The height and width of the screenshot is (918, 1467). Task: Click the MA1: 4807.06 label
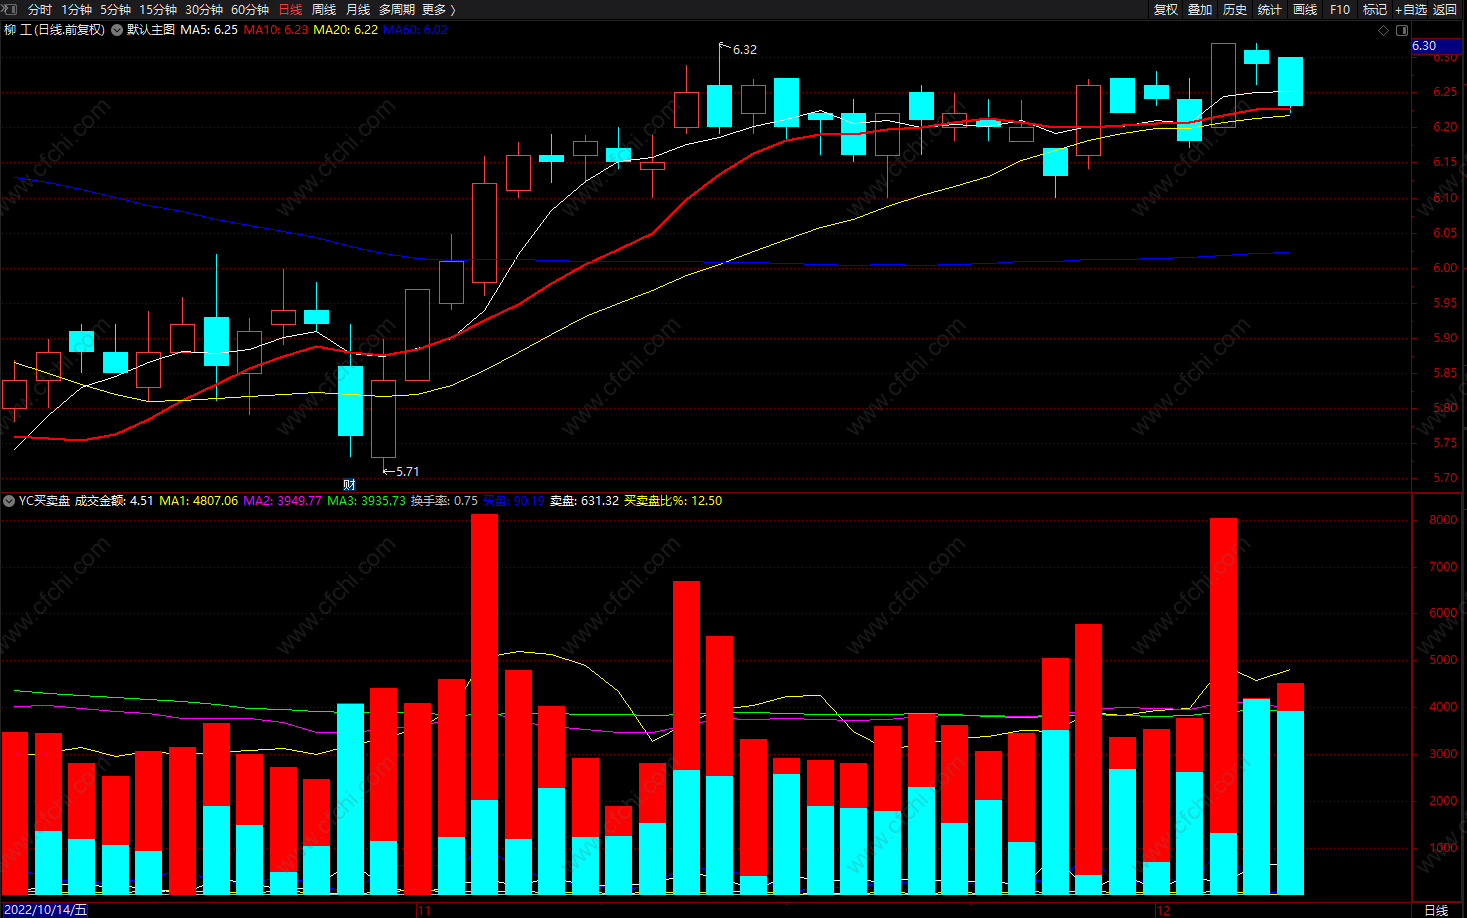199,501
